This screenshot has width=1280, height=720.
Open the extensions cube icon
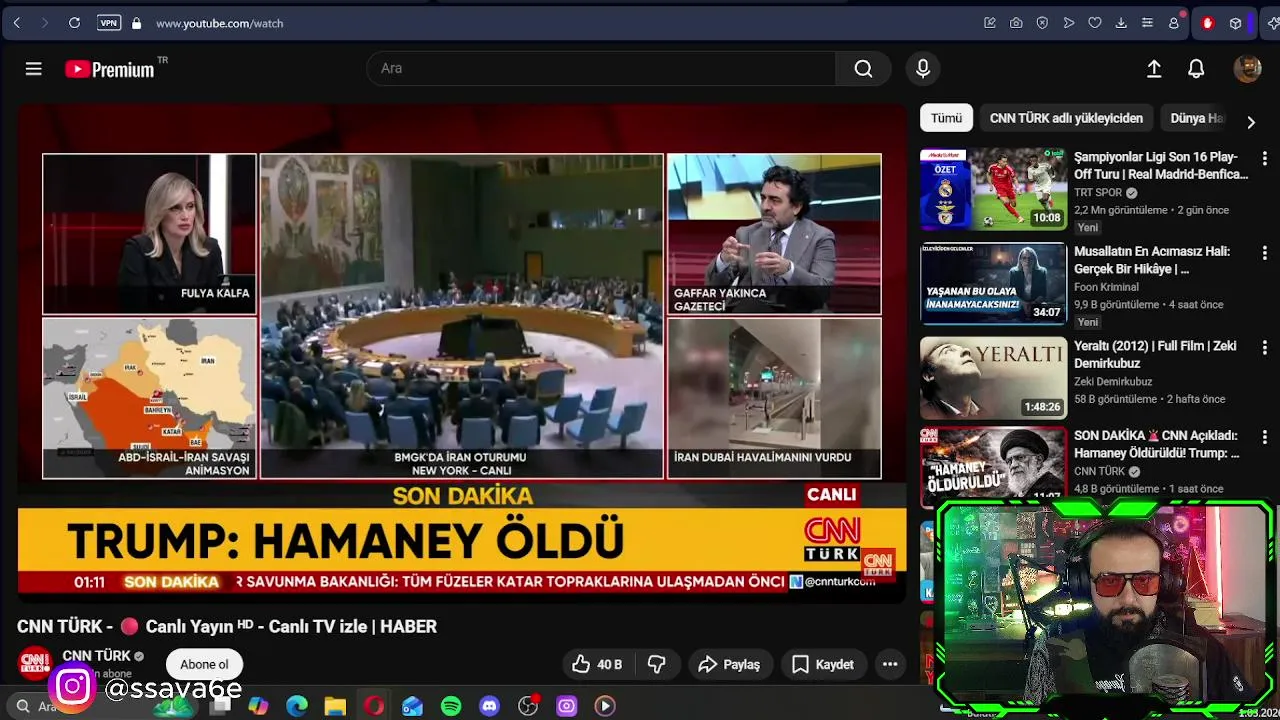pos(1236,23)
